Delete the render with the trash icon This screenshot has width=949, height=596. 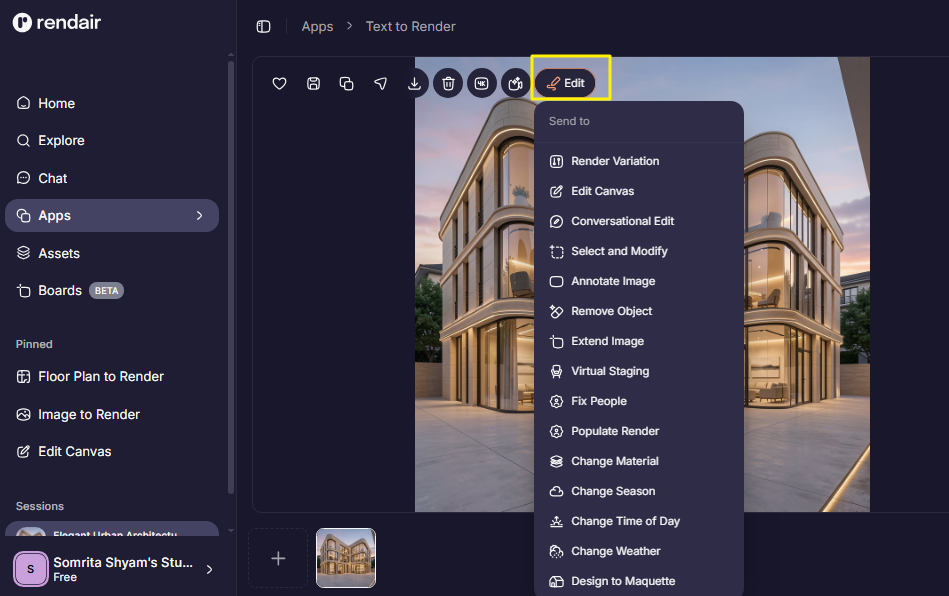click(448, 84)
